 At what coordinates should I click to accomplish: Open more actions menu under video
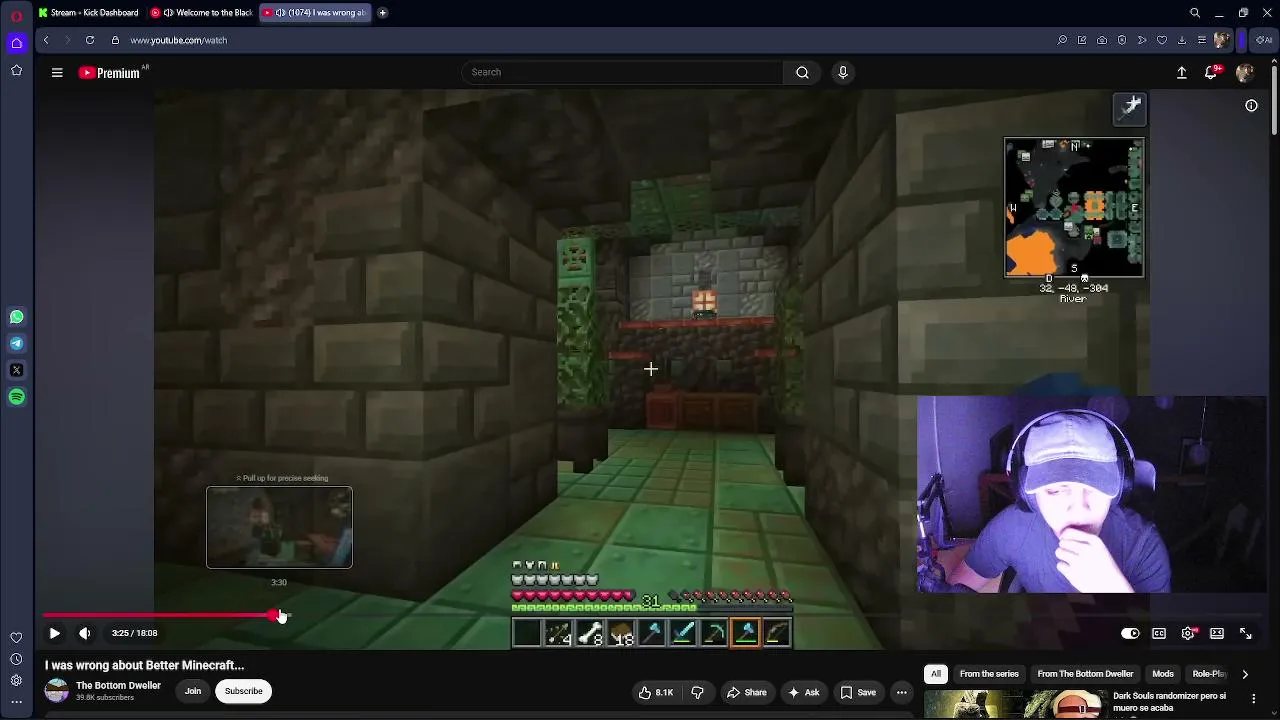point(901,692)
